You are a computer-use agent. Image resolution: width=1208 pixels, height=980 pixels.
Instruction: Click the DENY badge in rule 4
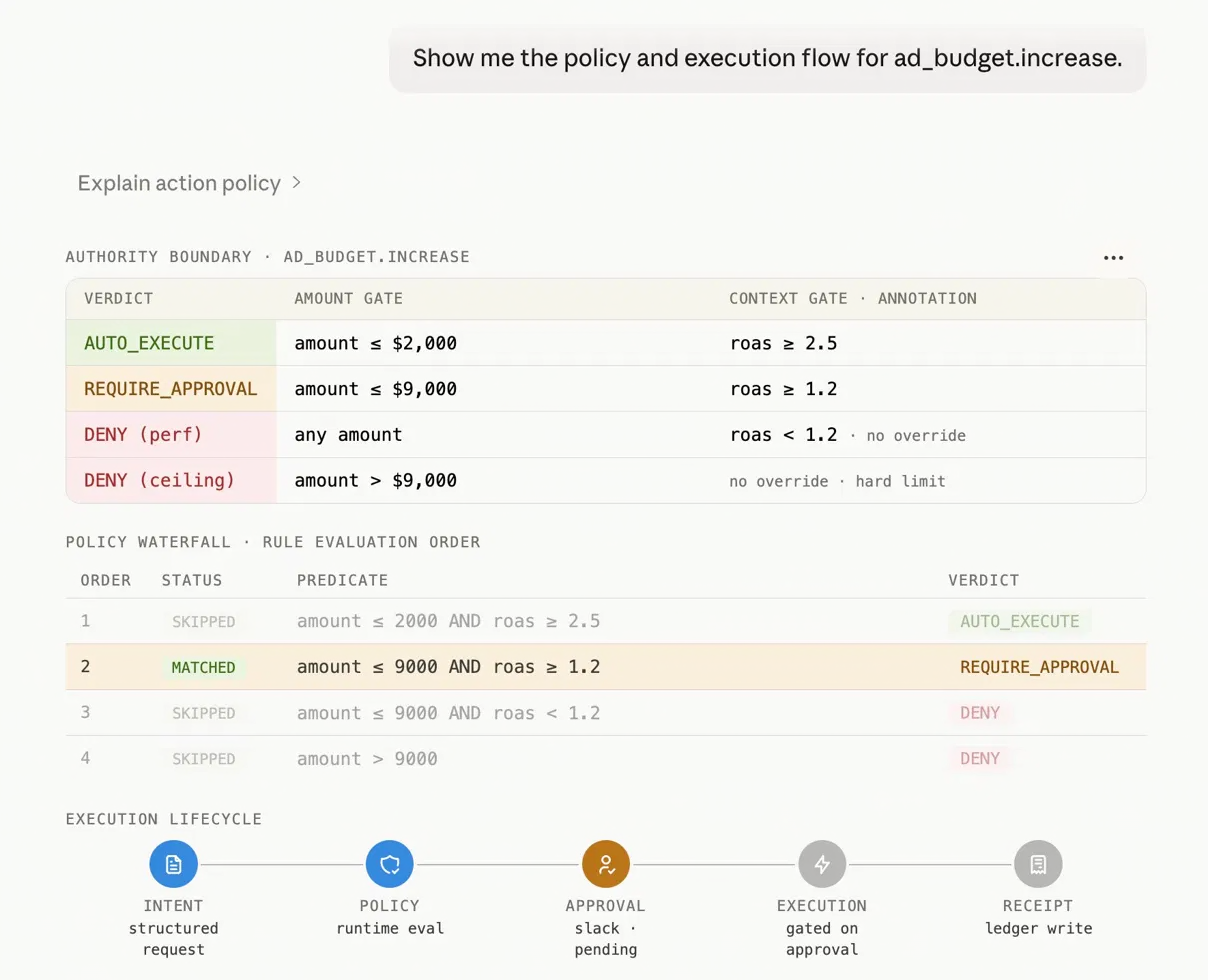pyautogui.click(x=980, y=759)
